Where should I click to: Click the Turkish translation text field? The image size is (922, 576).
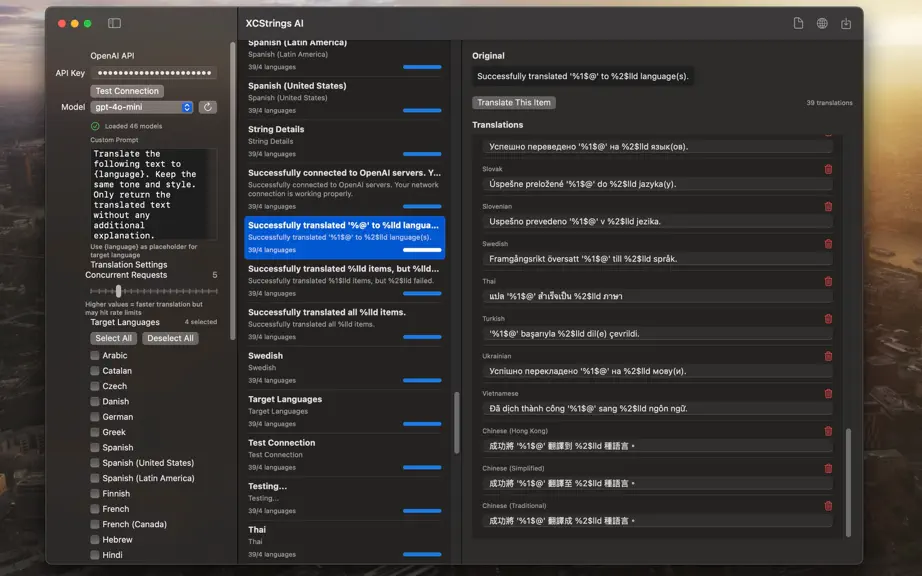[x=657, y=333]
